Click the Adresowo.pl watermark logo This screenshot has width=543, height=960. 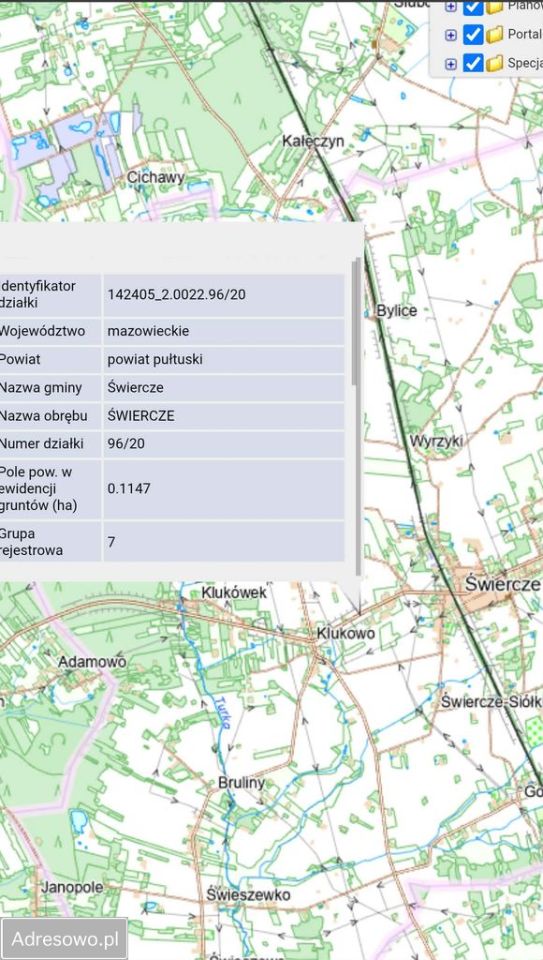tap(64, 939)
